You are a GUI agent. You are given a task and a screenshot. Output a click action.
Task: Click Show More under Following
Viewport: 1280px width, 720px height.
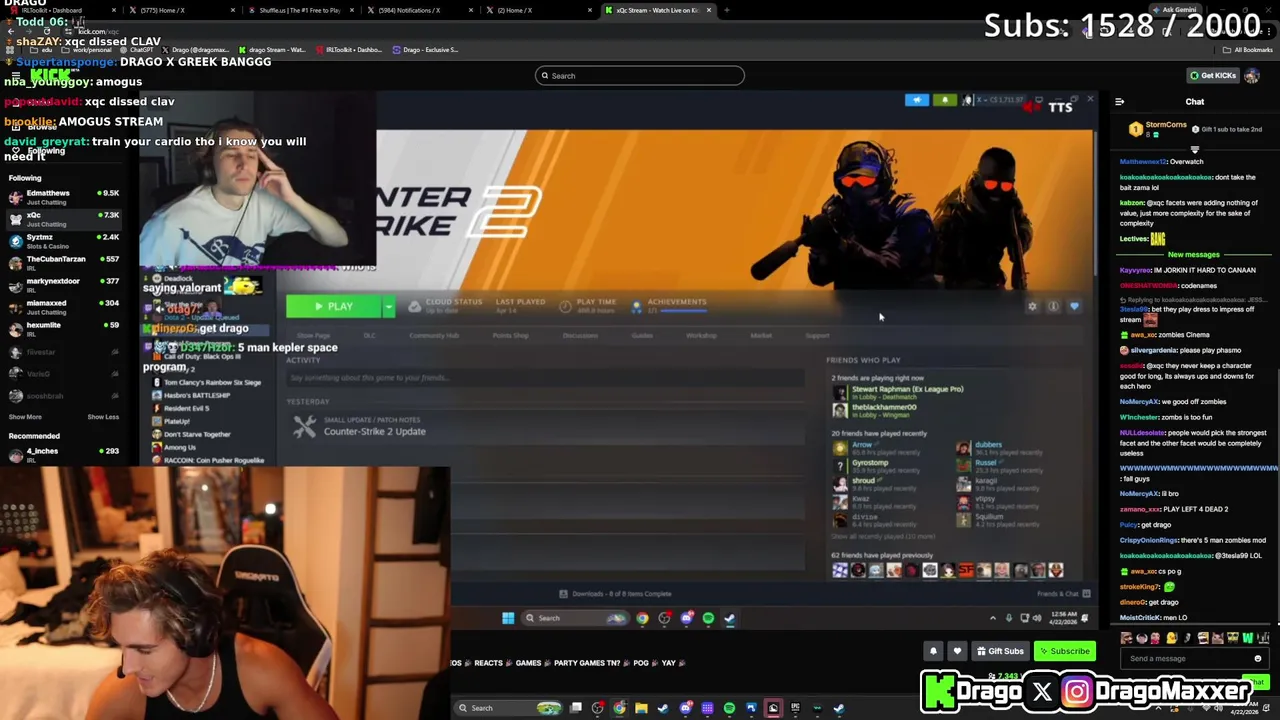25,417
